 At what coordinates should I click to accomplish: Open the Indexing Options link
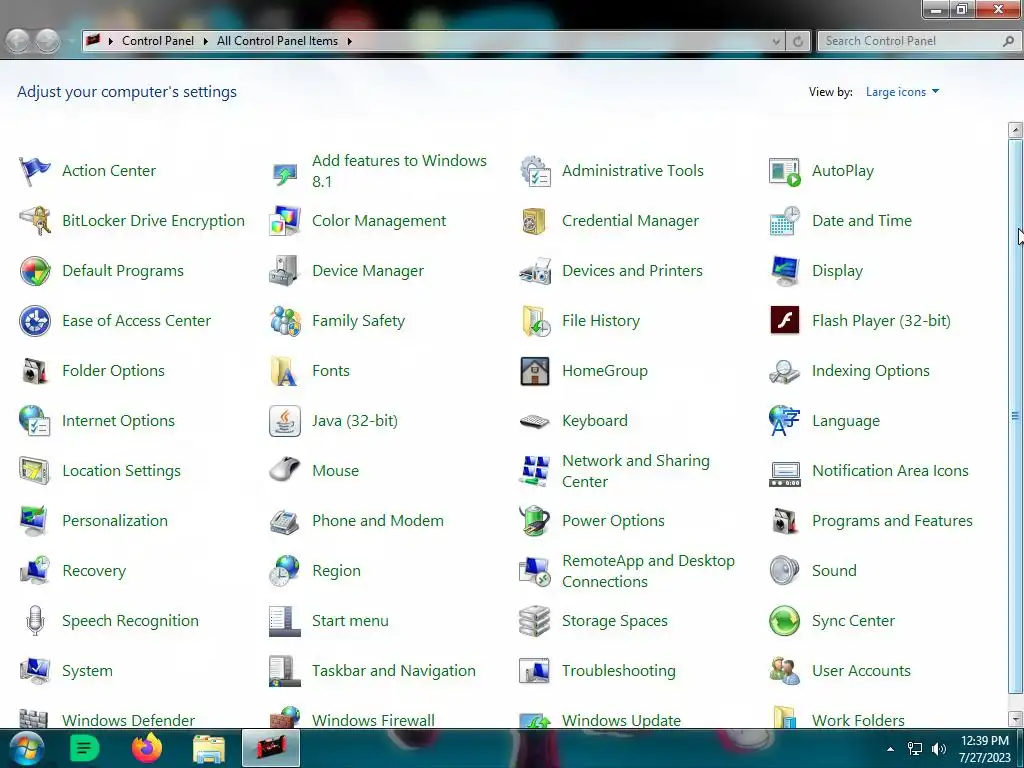871,371
